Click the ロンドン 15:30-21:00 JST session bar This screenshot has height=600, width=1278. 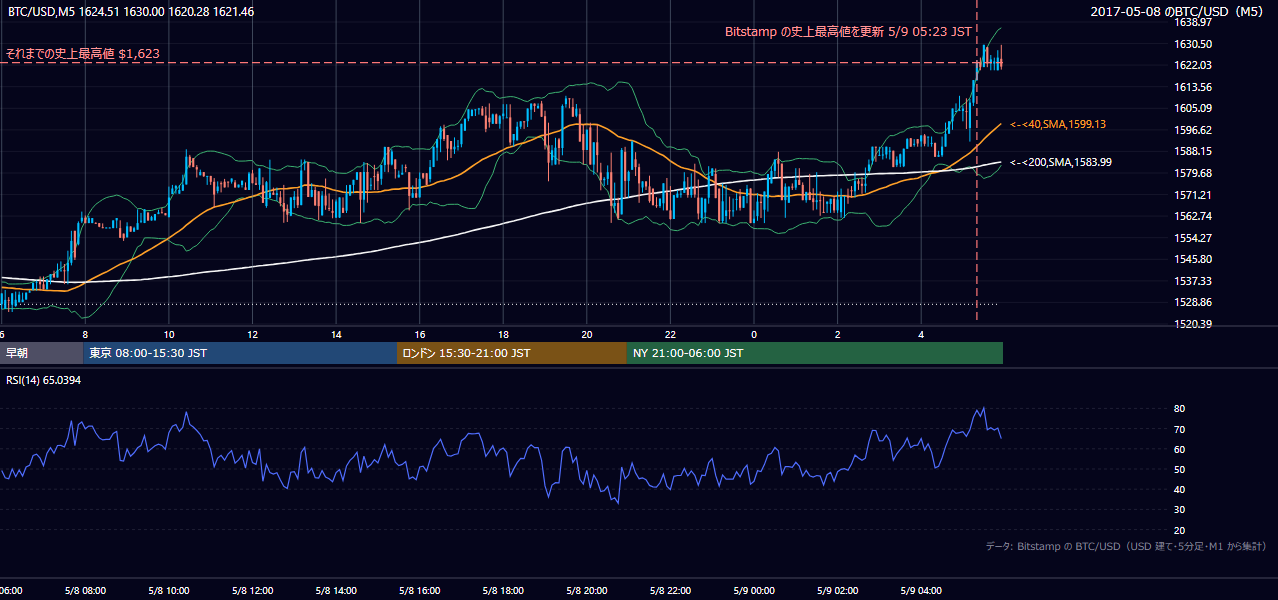click(512, 353)
